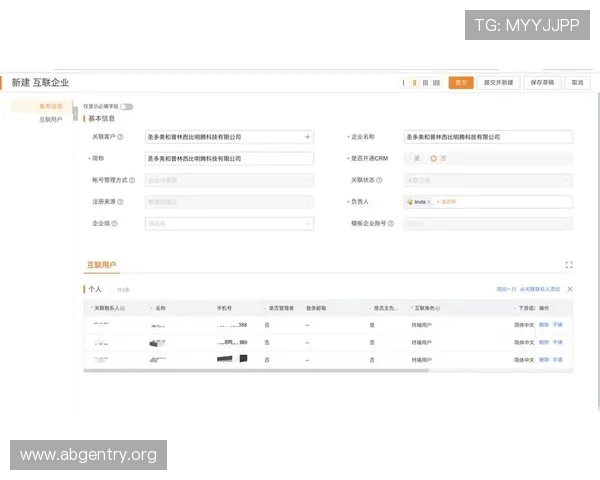Image resolution: width=600 pixels, height=480 pixels.
Task: Click 保存草稿 button
Action: point(542,83)
